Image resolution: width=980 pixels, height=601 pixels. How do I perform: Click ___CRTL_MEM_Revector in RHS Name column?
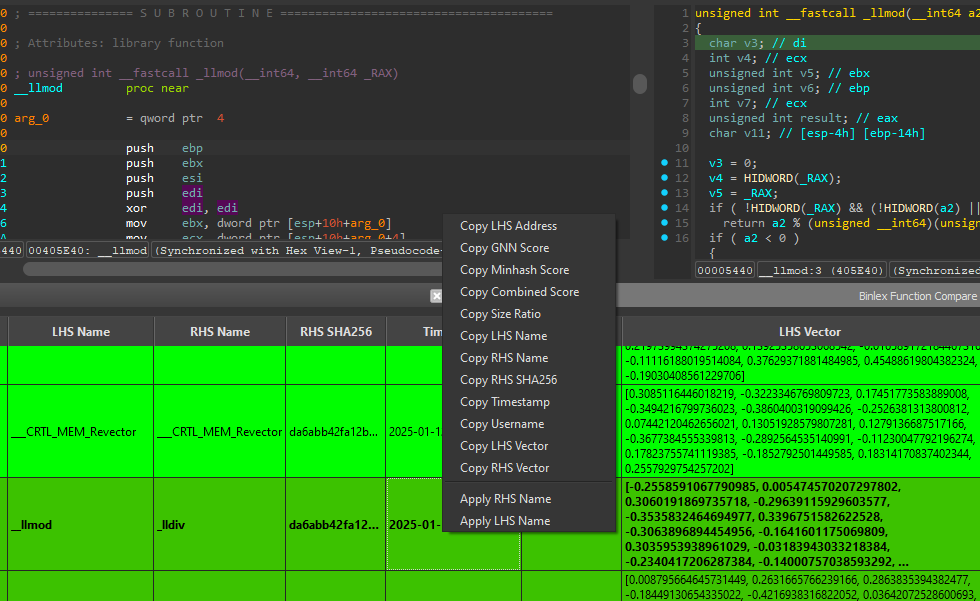pyautogui.click(x=220, y=432)
